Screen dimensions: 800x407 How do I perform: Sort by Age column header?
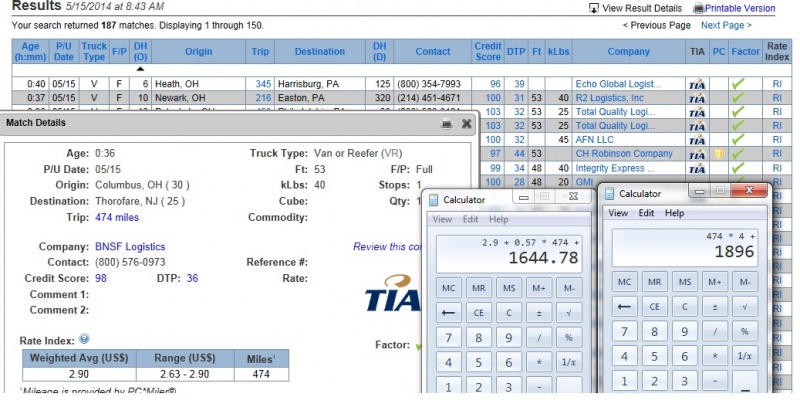pyautogui.click(x=30, y=52)
